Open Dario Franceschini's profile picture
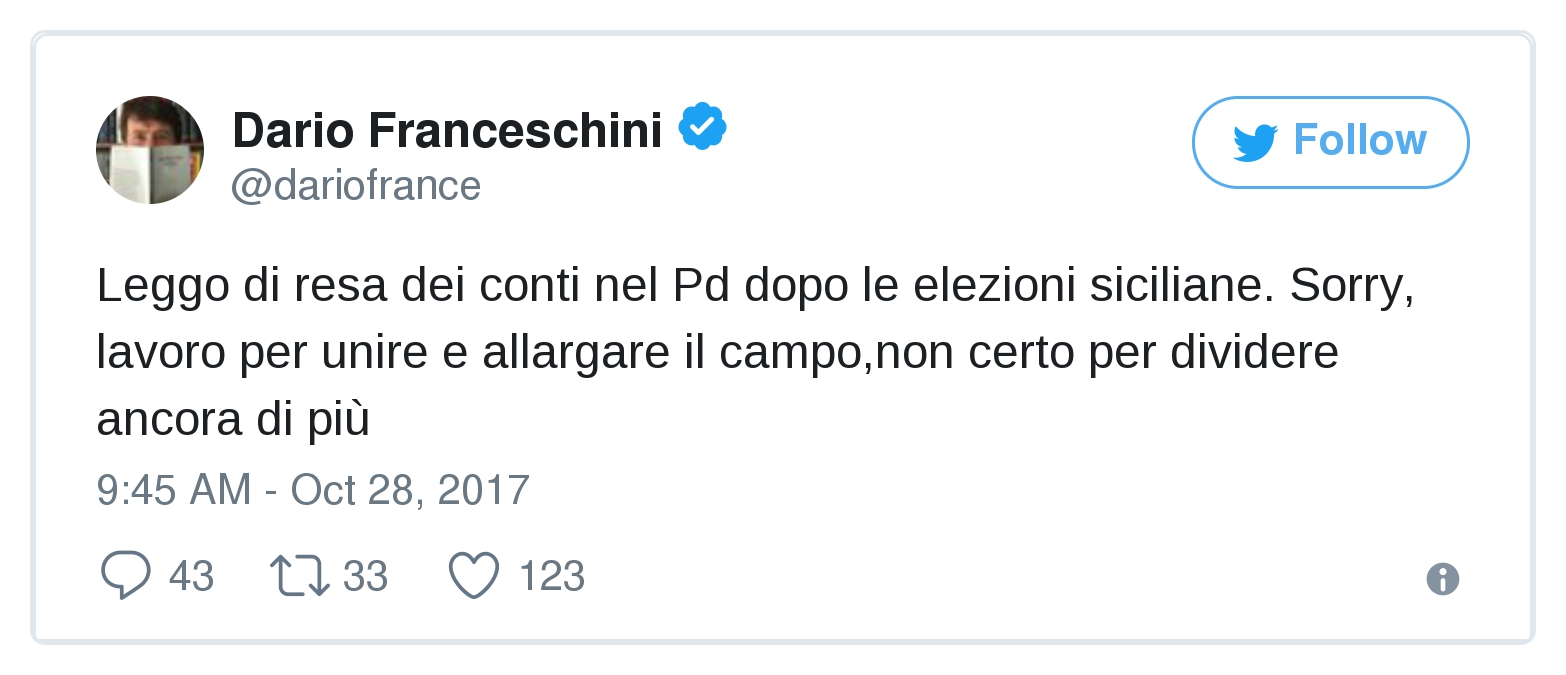 [x=150, y=150]
